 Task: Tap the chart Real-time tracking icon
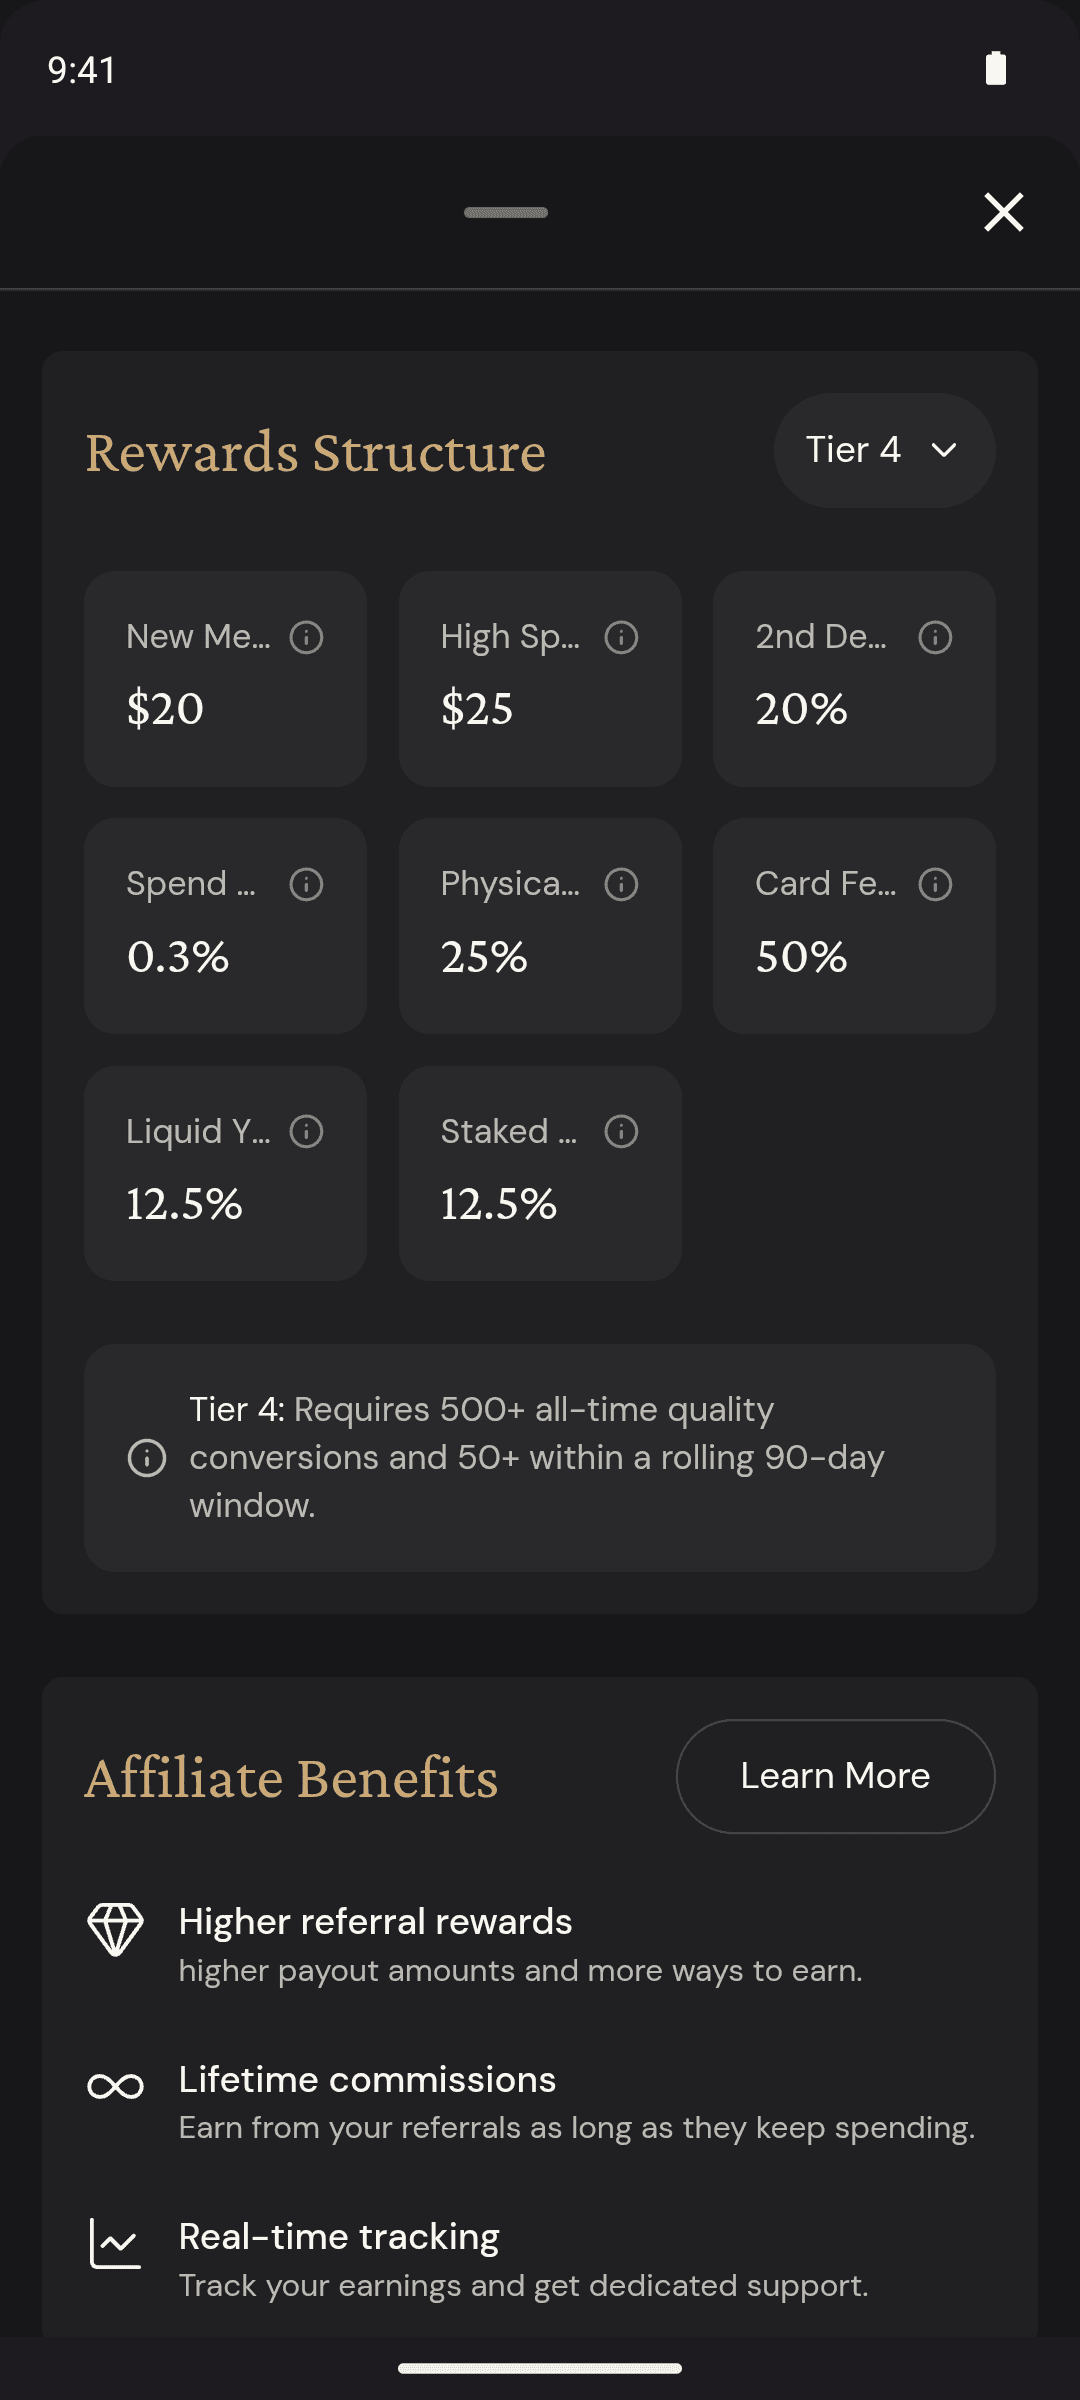click(116, 2243)
